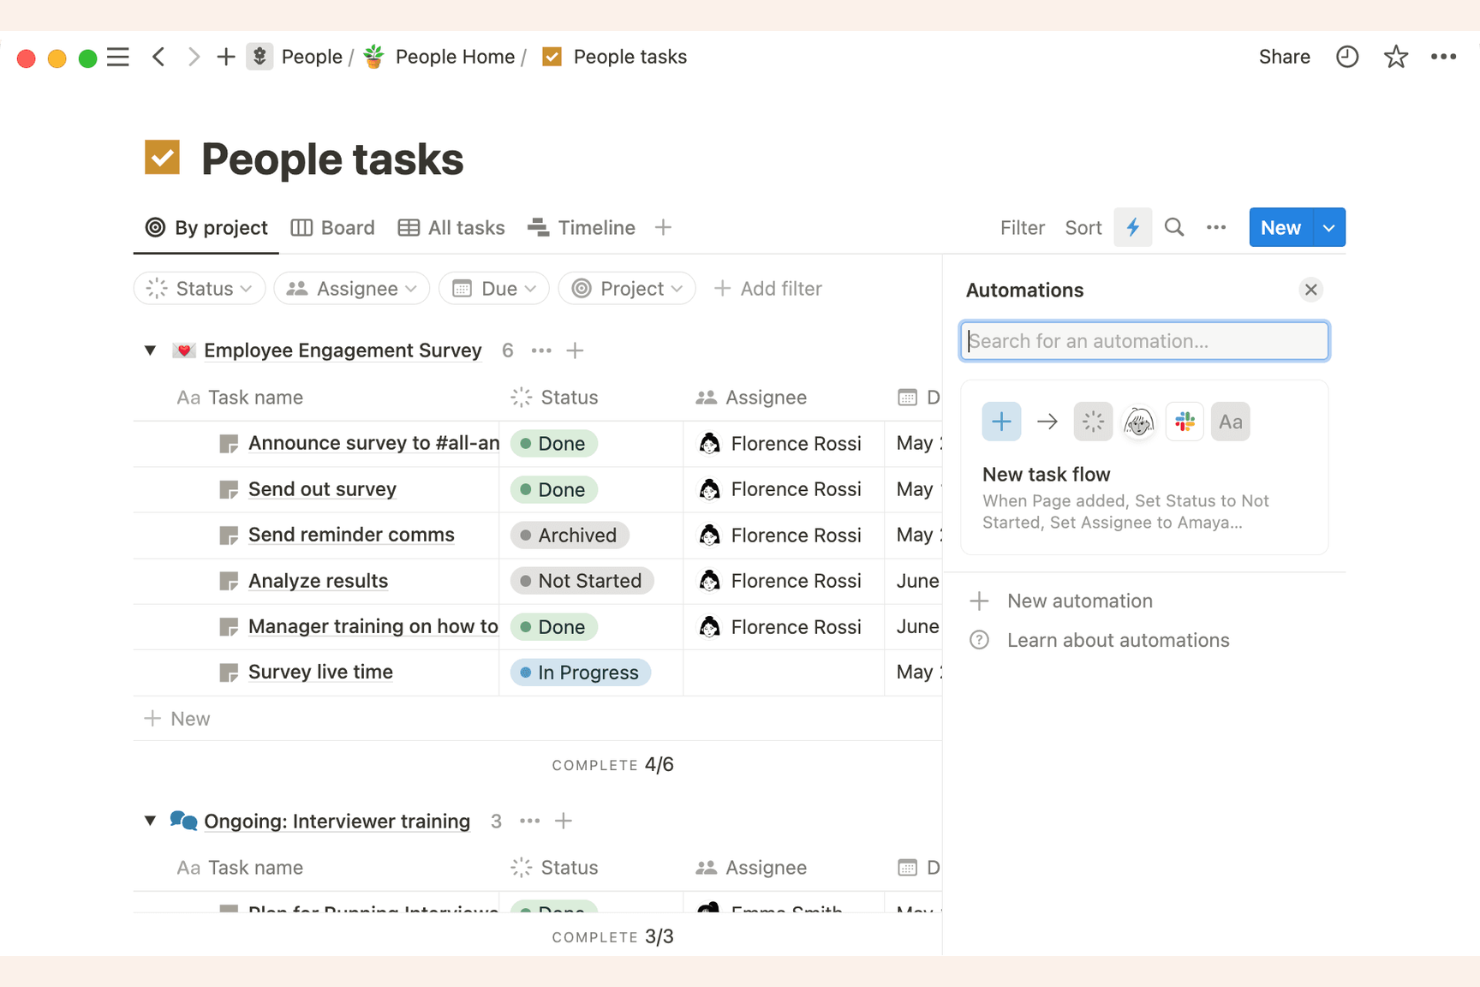
Task: Click the Automations lightning bolt icon
Action: tap(1133, 228)
